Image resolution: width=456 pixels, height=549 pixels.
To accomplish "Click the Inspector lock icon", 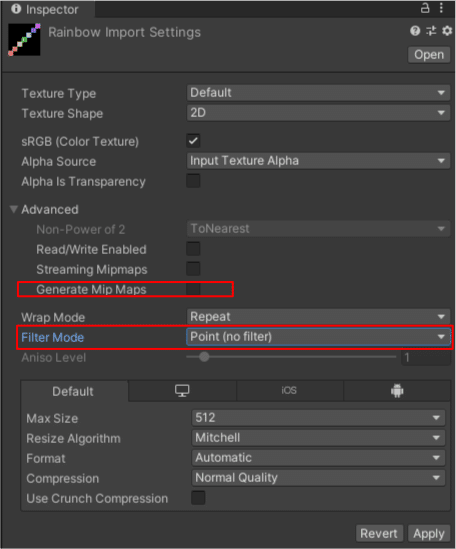I will pyautogui.click(x=425, y=8).
